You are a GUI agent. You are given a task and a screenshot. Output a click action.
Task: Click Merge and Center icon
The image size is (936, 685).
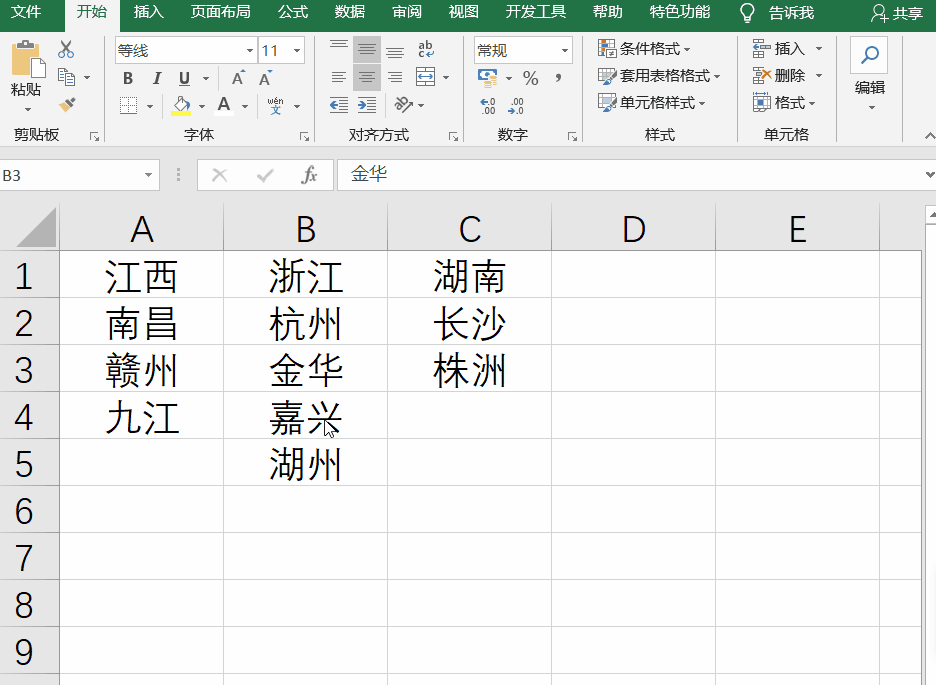pos(426,77)
